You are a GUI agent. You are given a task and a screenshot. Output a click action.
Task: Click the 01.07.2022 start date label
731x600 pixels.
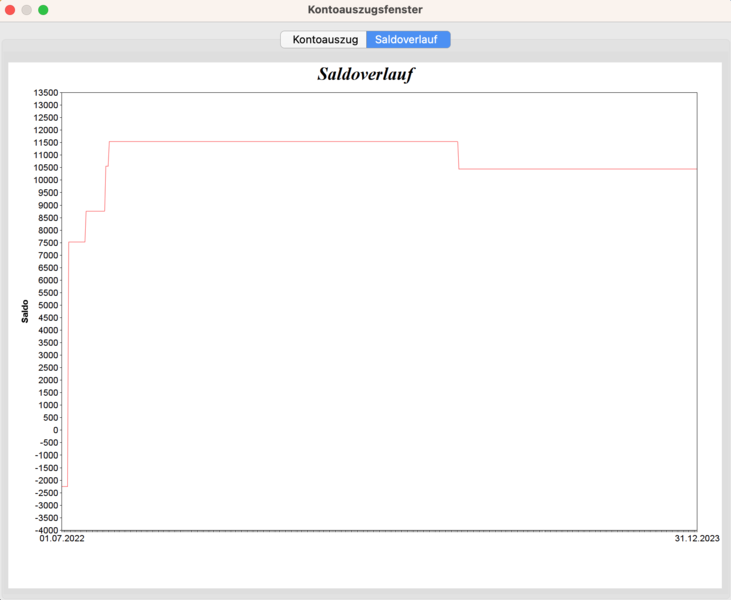pos(62,539)
